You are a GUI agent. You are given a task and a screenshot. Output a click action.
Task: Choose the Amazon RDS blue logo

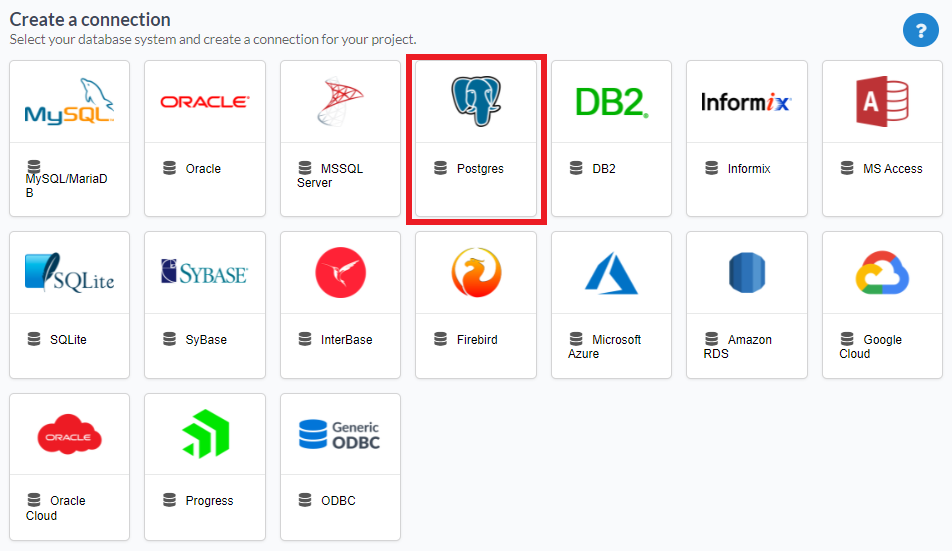[747, 272]
